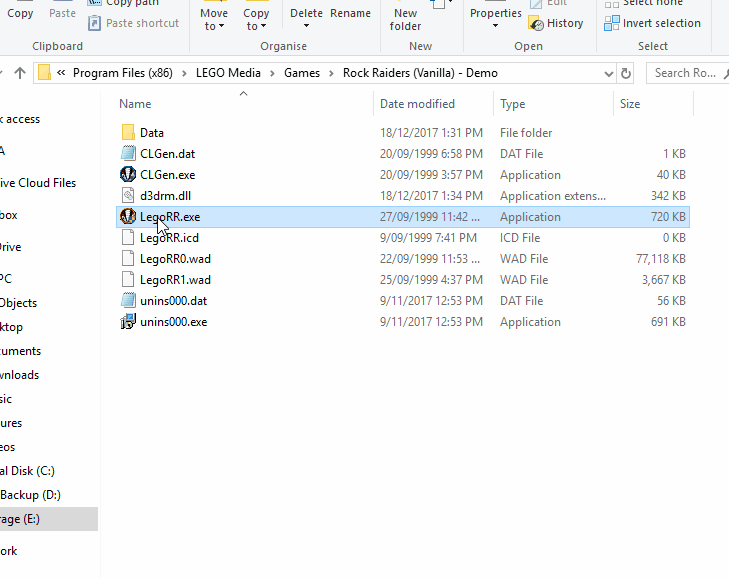
Task: Click the CLGen.dat file icon
Action: tap(128, 153)
